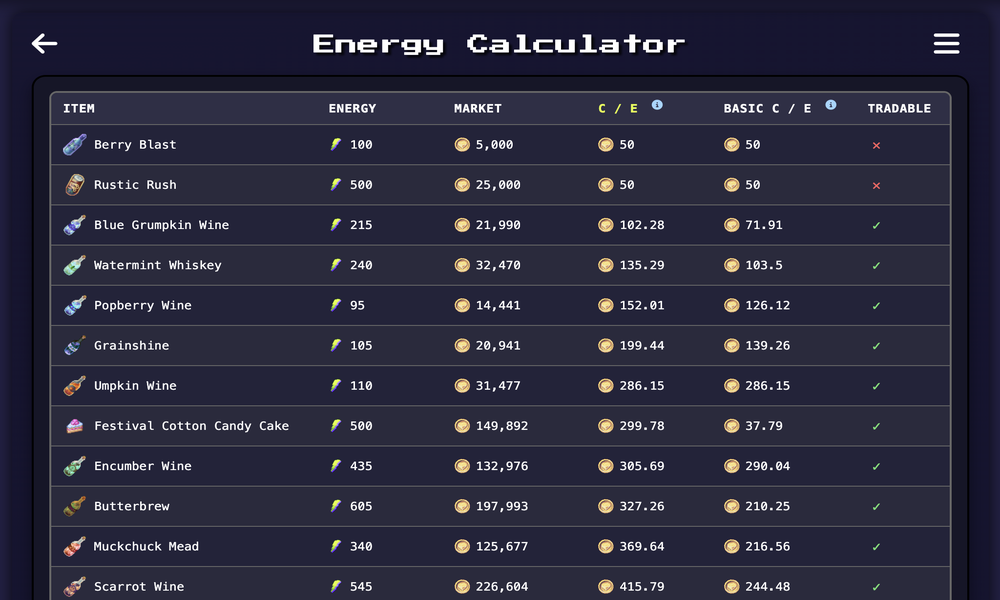Click the market price 21,990
The height and width of the screenshot is (600, 1000).
click(x=498, y=225)
